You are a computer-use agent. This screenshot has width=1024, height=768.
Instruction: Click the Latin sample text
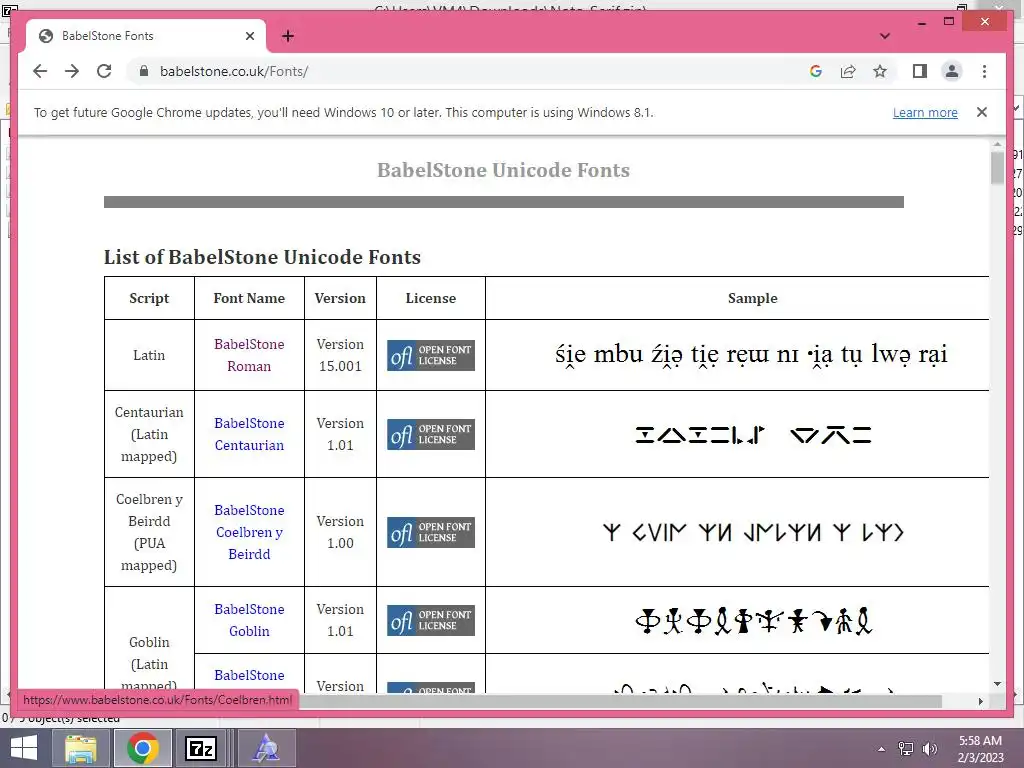pyautogui.click(x=751, y=355)
